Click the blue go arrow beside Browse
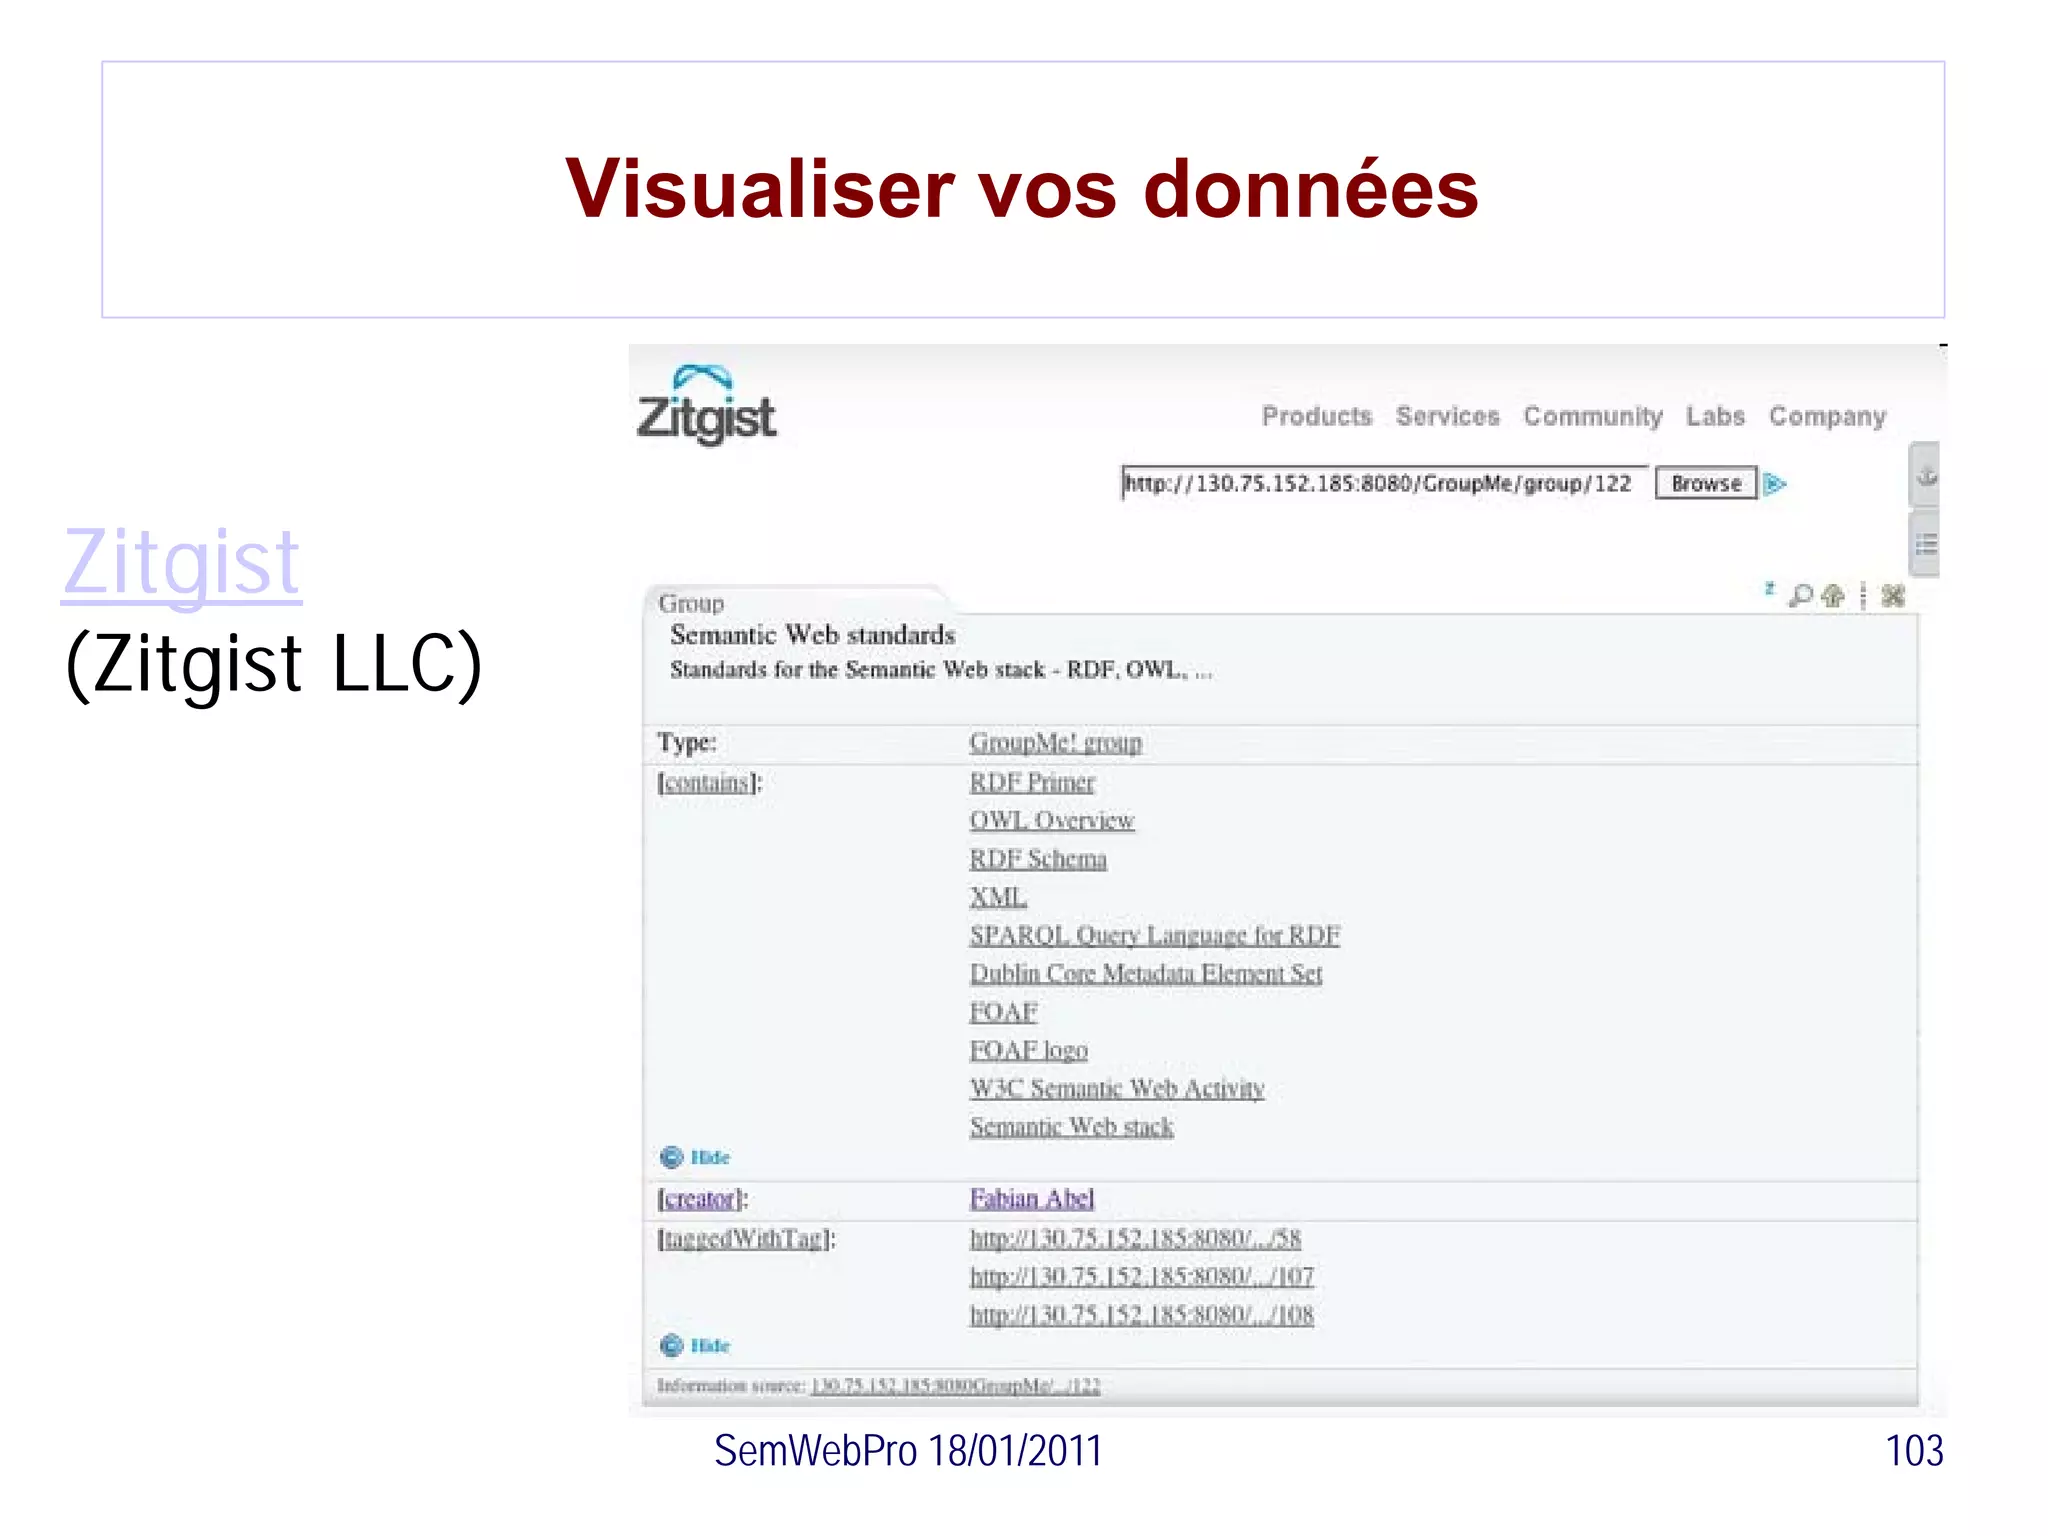2048x1536 pixels. [x=1775, y=484]
